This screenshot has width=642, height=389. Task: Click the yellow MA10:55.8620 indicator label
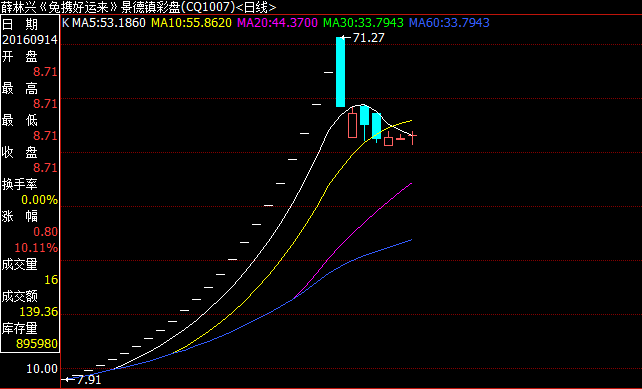(x=192, y=23)
